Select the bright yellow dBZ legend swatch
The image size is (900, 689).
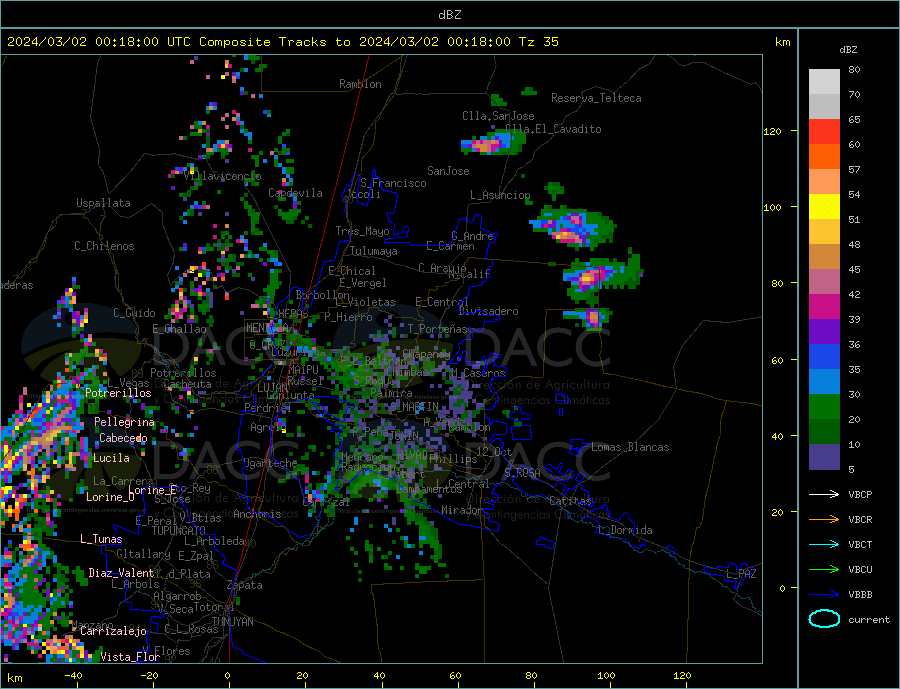(x=824, y=207)
